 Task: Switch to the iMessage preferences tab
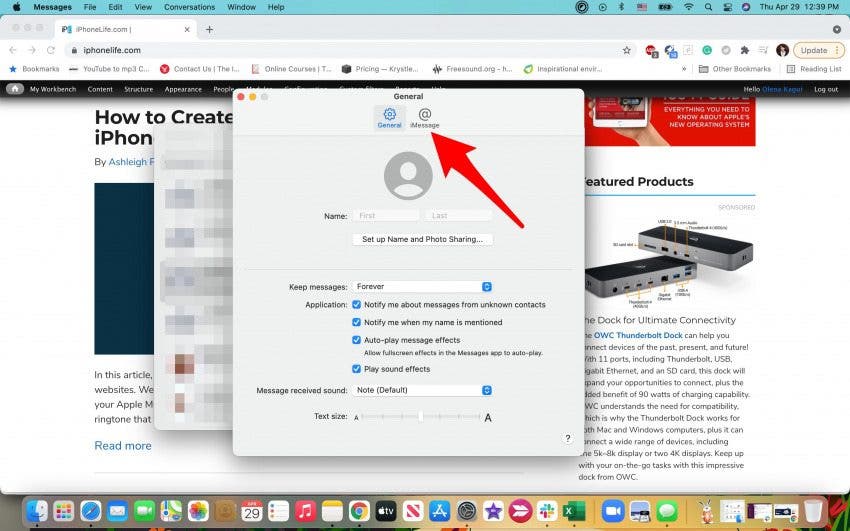pyautogui.click(x=424, y=118)
